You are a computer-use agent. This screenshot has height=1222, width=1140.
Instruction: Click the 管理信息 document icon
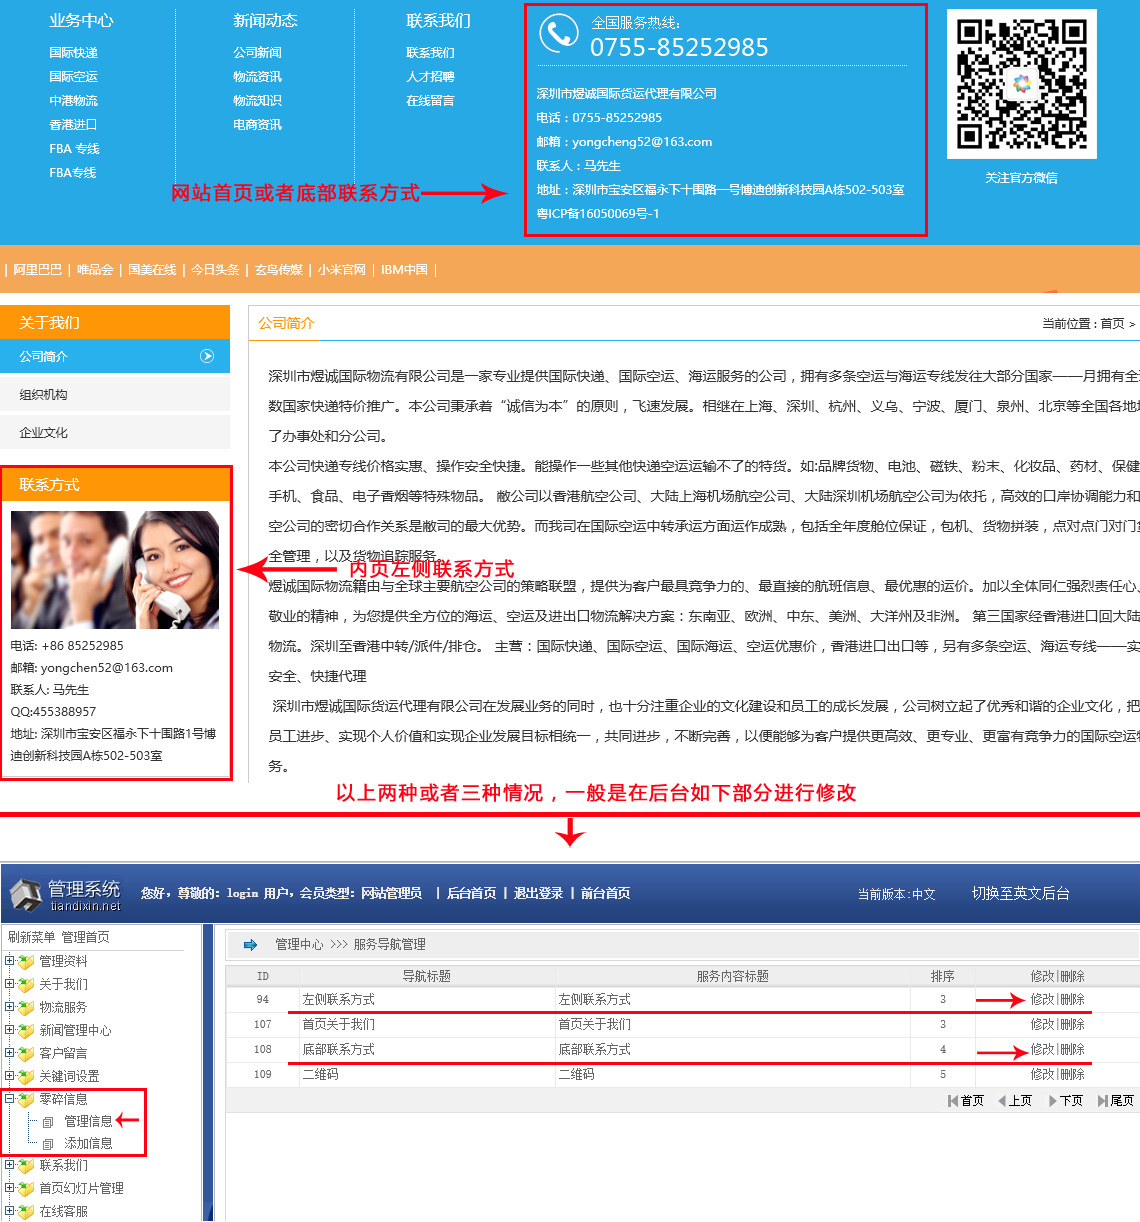point(47,1122)
